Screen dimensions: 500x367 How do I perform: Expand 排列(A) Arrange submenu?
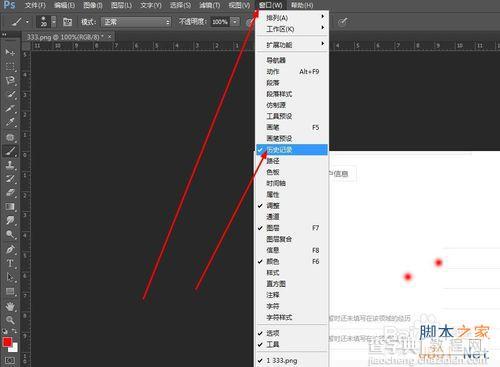coord(292,18)
